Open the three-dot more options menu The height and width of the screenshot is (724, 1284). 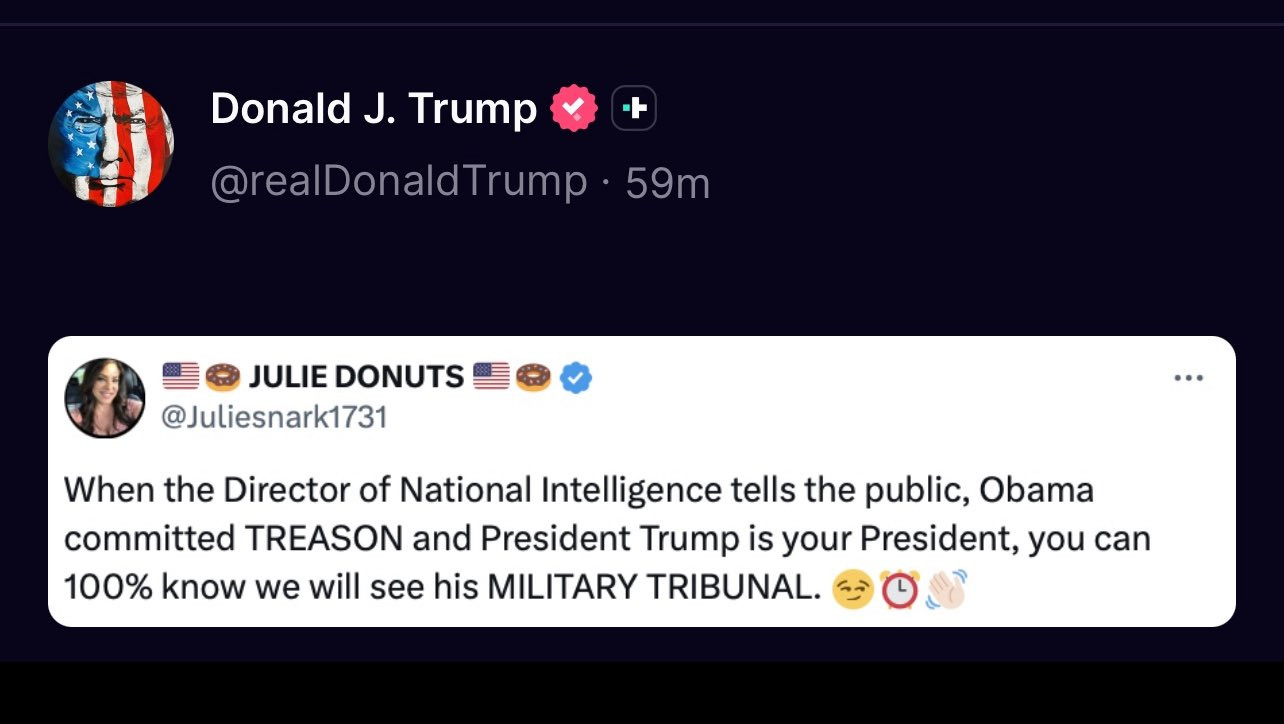pos(1189,378)
